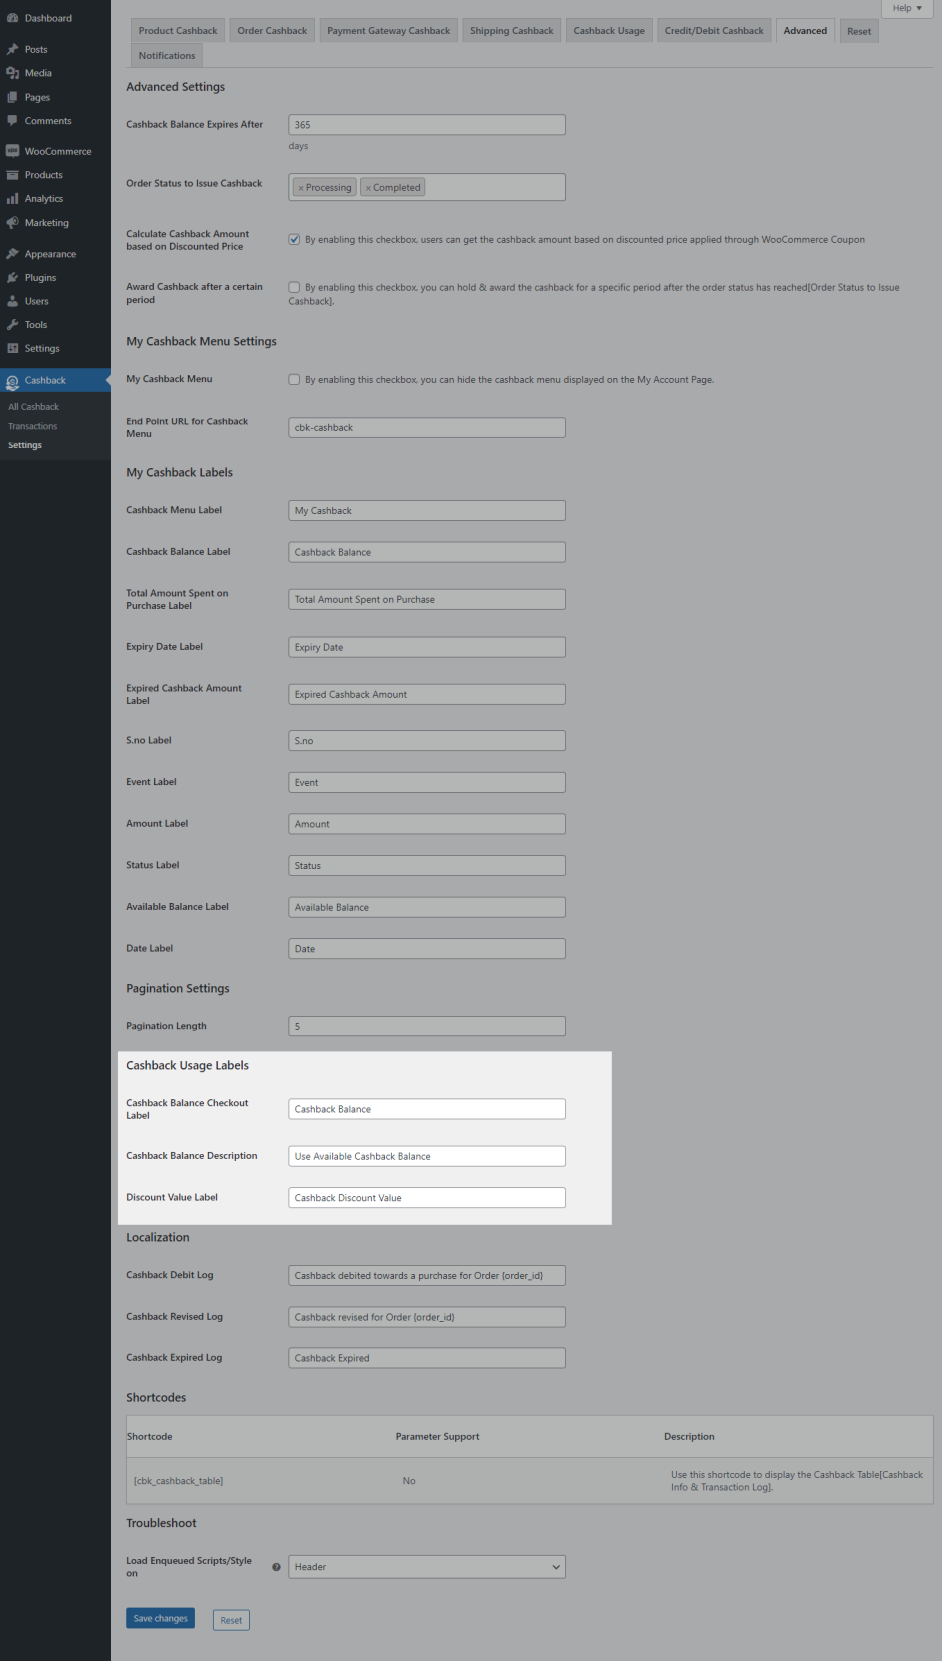Open Media library icon
942x1661 pixels.
pos(12,73)
